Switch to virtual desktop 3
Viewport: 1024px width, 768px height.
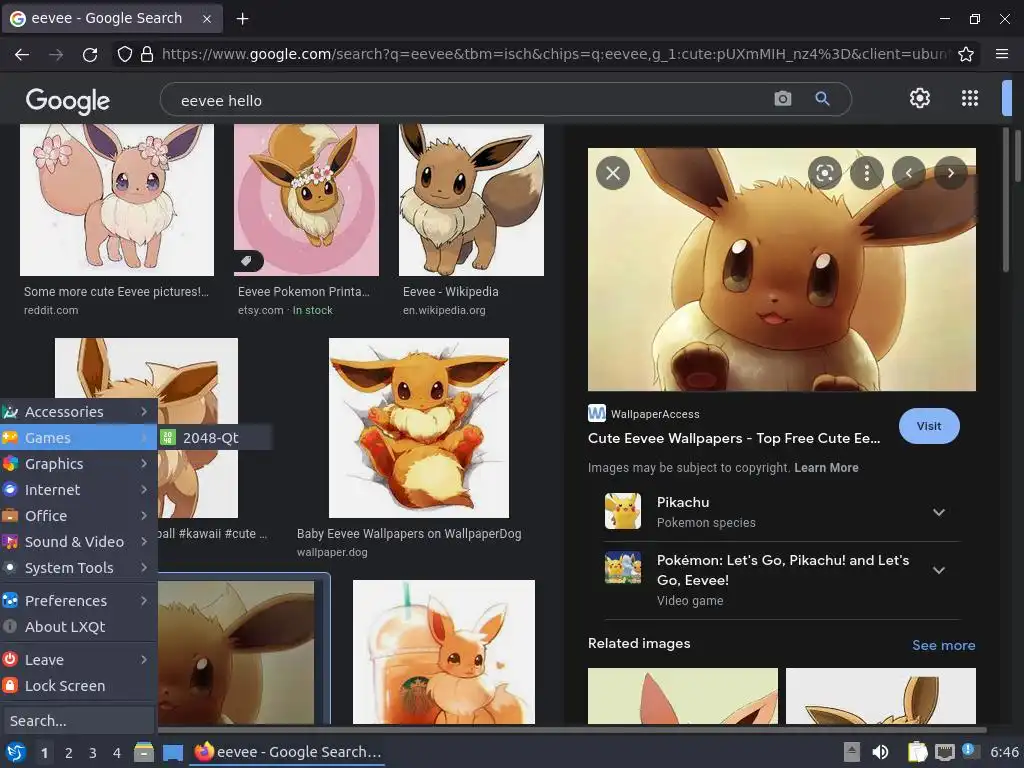coord(93,753)
